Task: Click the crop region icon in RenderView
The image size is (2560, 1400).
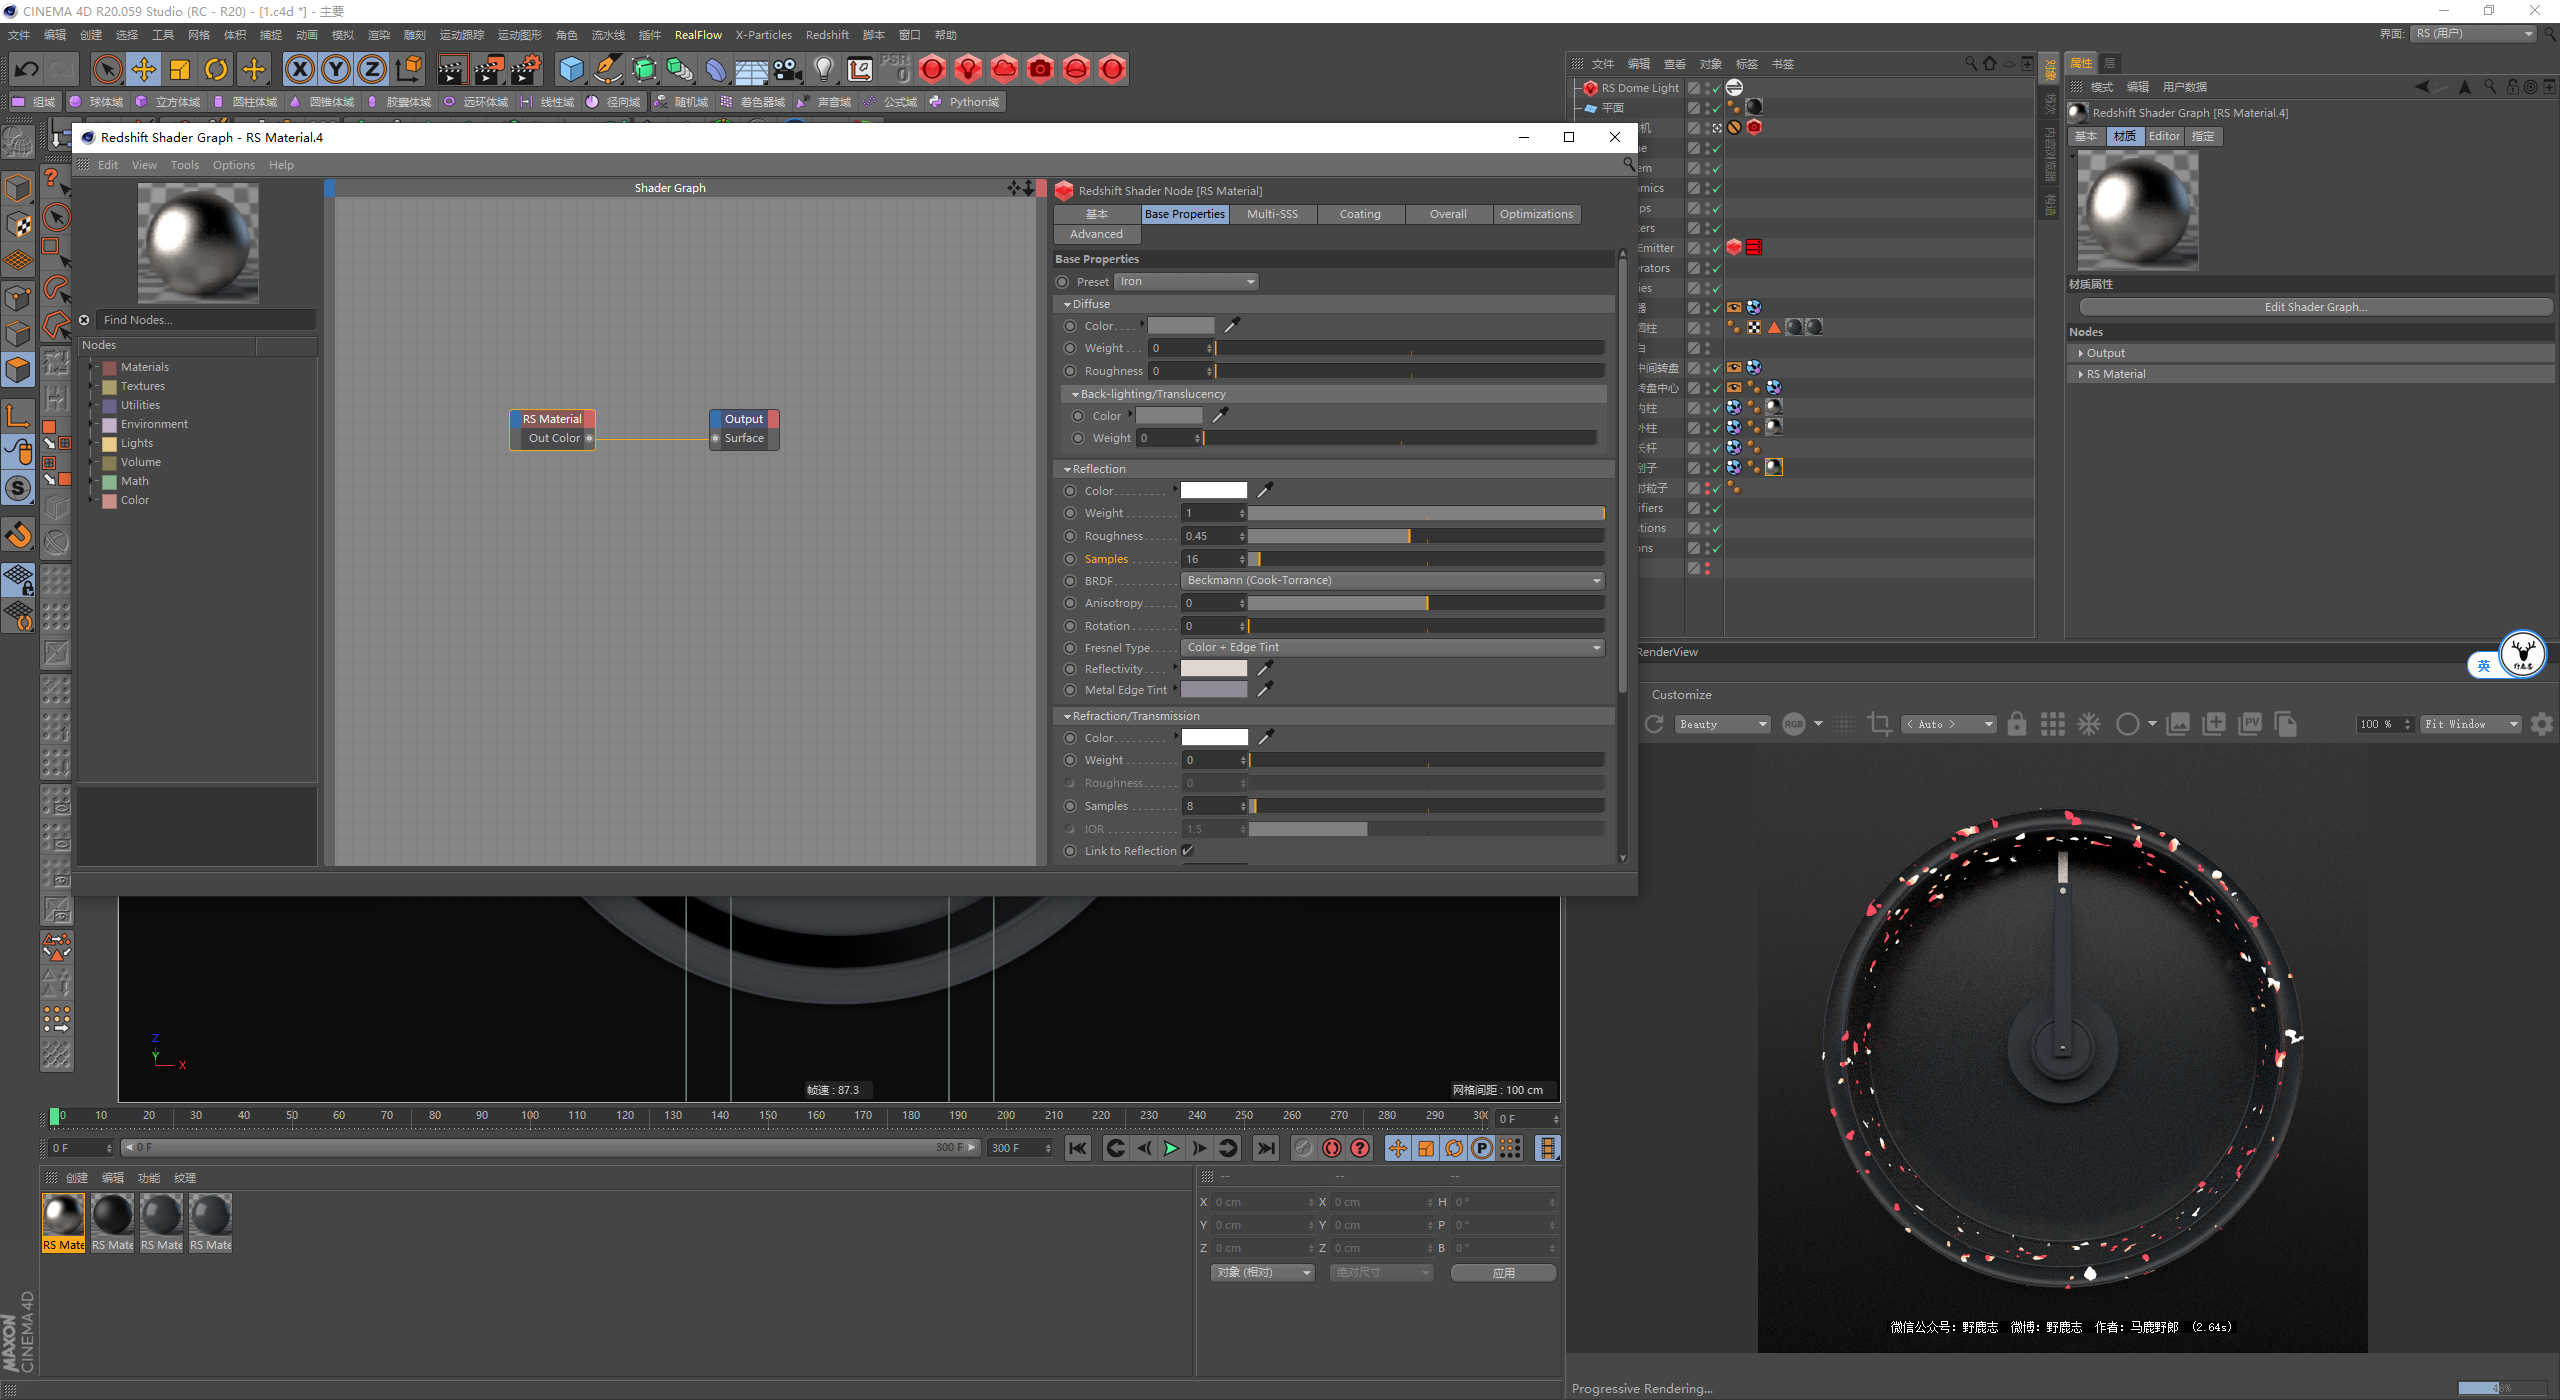Action: click(1880, 724)
